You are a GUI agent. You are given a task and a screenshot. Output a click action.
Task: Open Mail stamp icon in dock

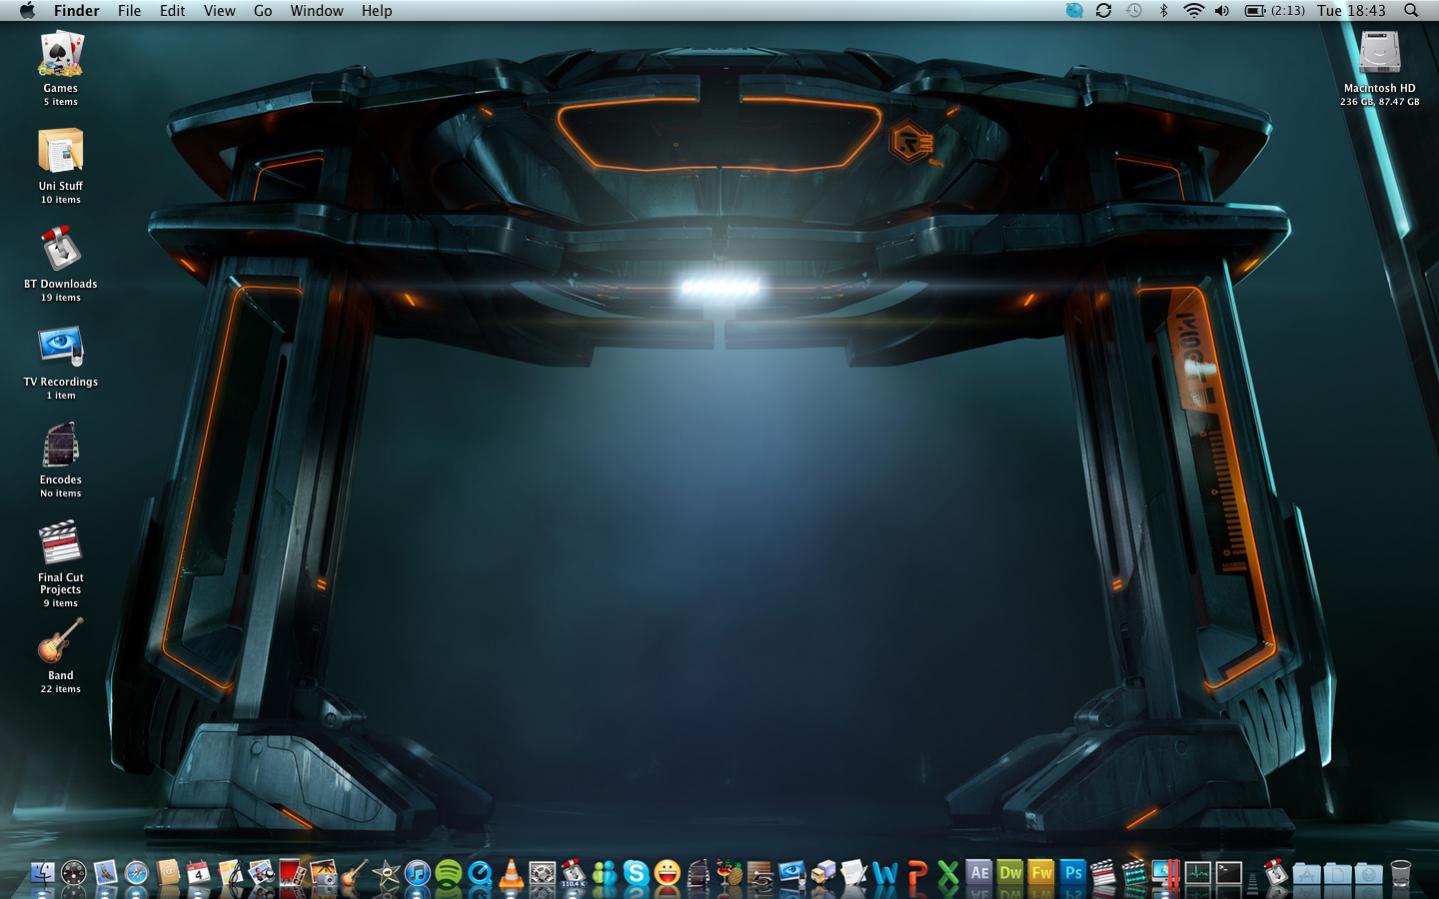(105, 873)
